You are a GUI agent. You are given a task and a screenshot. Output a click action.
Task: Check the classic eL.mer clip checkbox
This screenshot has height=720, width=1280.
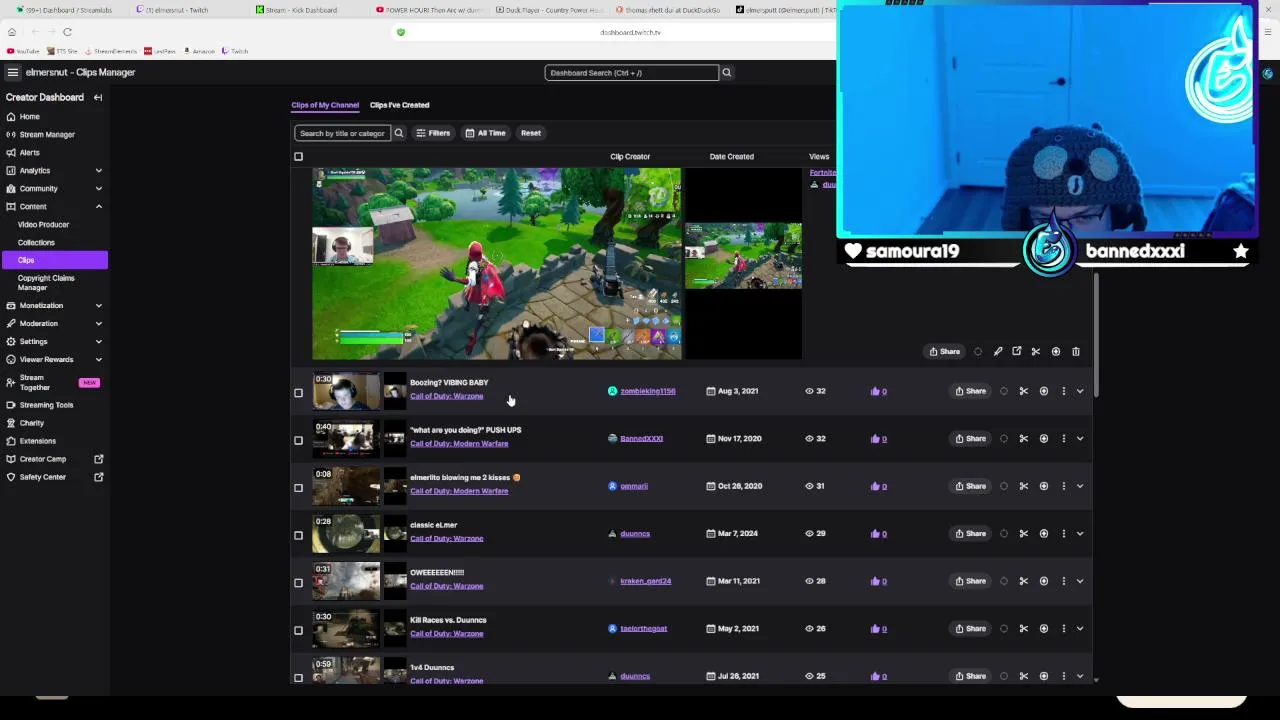298,535
